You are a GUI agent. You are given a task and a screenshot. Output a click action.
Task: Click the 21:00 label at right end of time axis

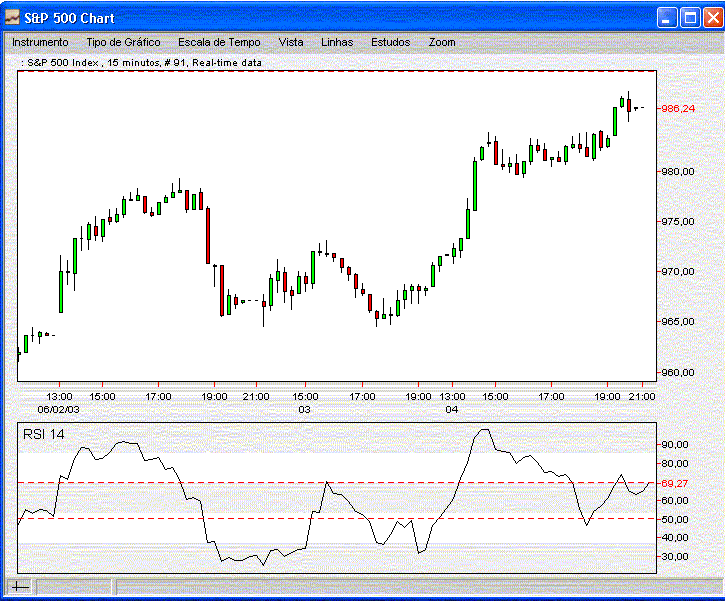point(642,396)
